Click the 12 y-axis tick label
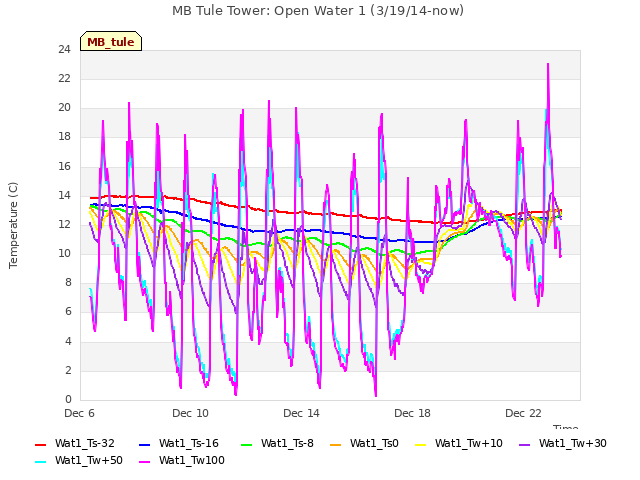 (64, 224)
